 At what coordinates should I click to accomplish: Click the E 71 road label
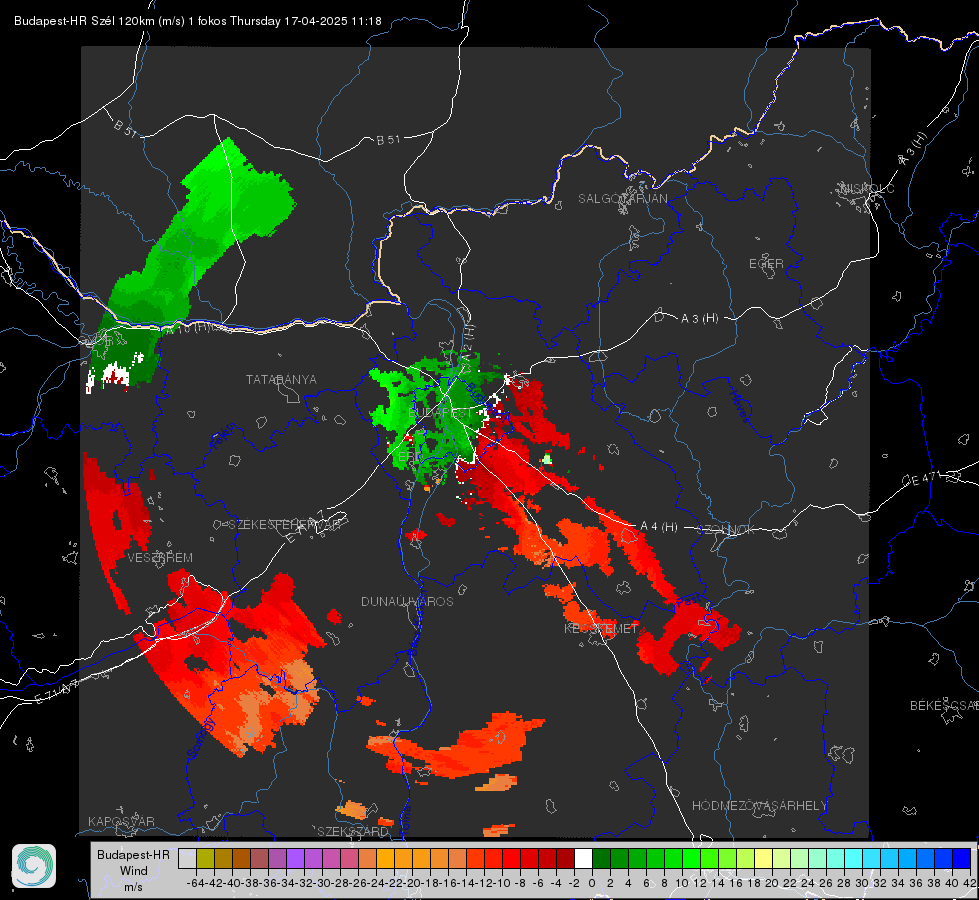(58, 692)
